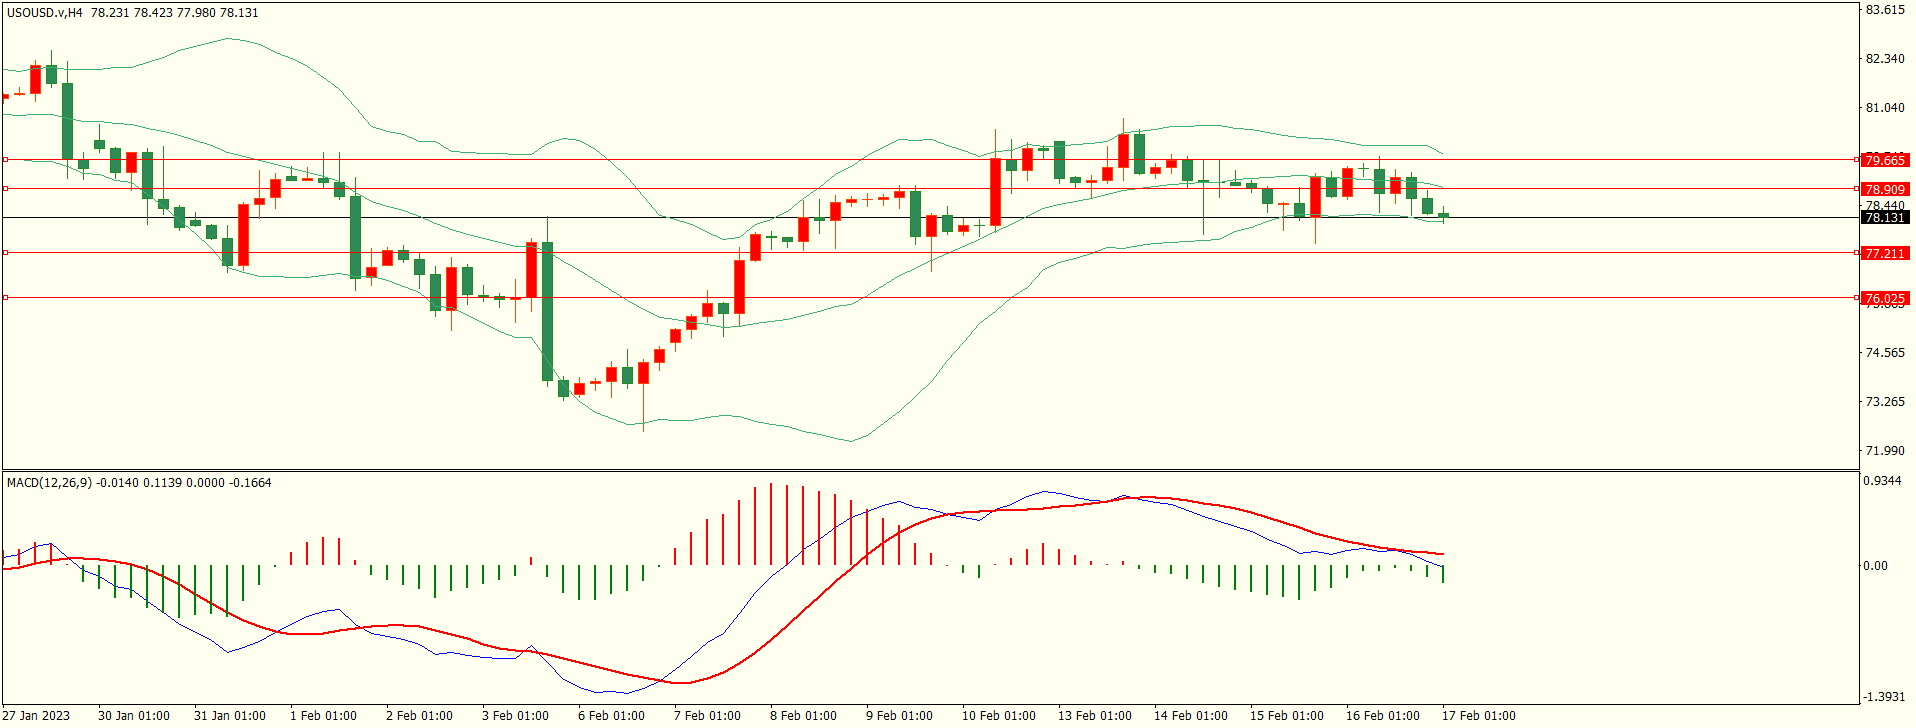Select the MACD(12,26,9) indicator label
Viewport: 1916px width, 728px height.
(49, 483)
